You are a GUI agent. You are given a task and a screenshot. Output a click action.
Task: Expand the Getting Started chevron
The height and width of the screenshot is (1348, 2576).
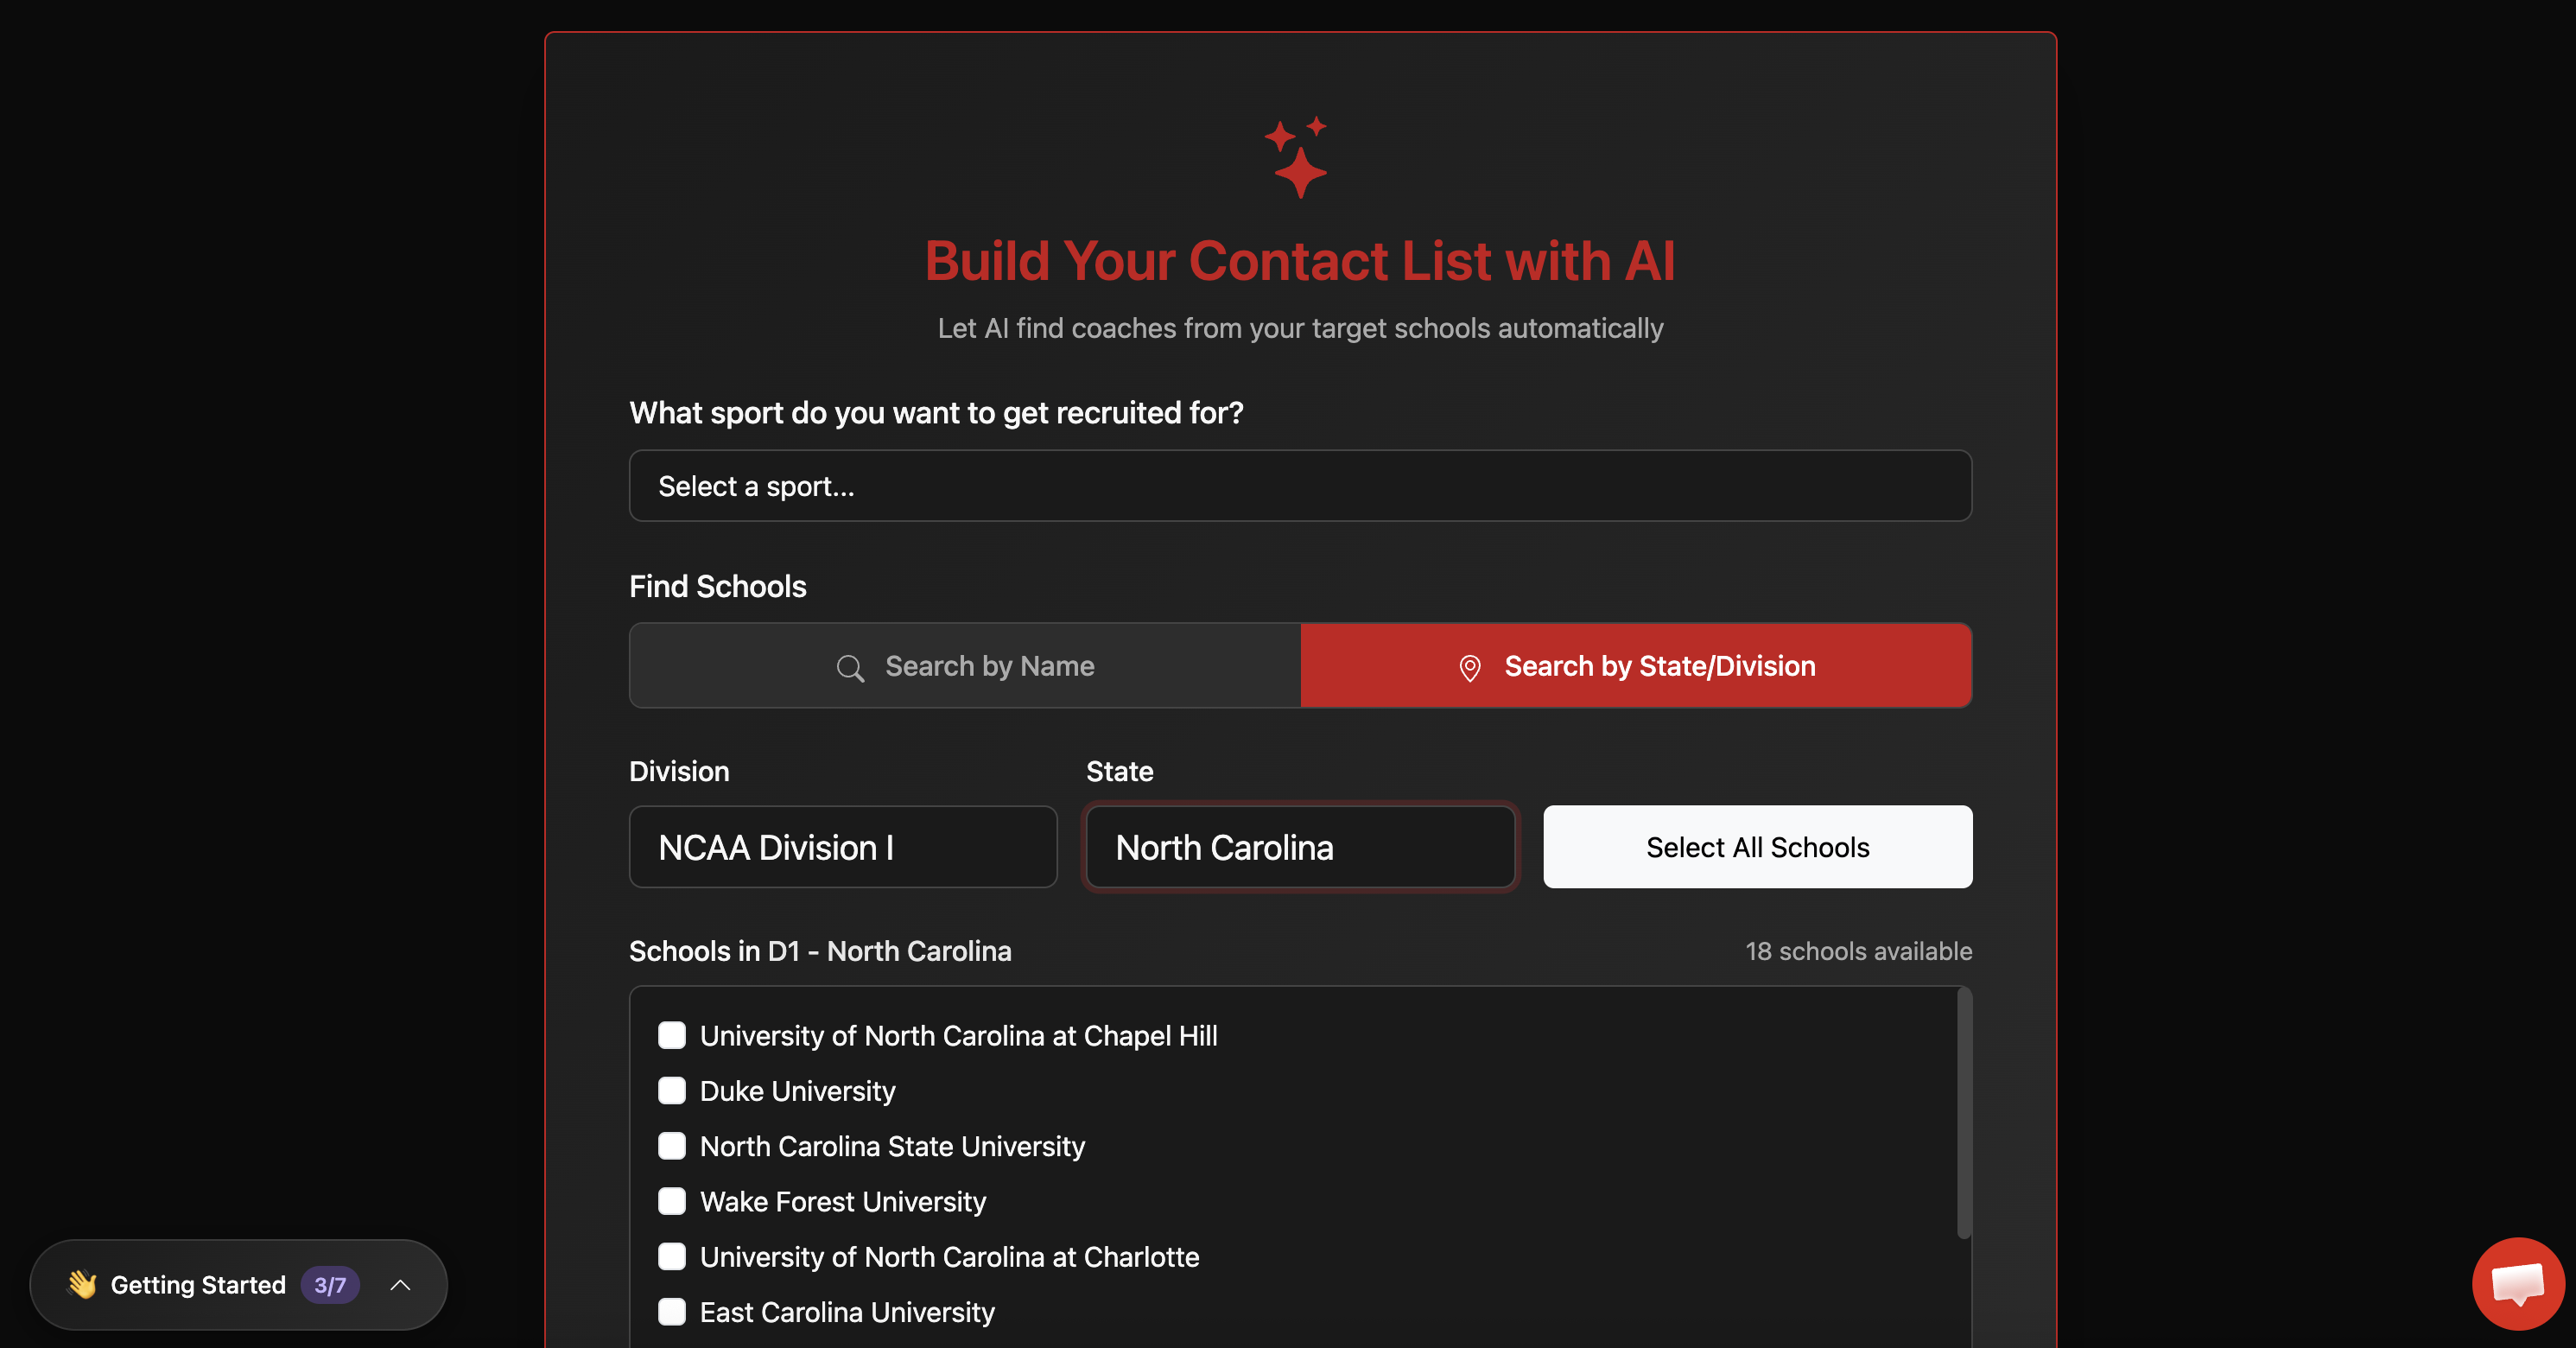point(400,1285)
